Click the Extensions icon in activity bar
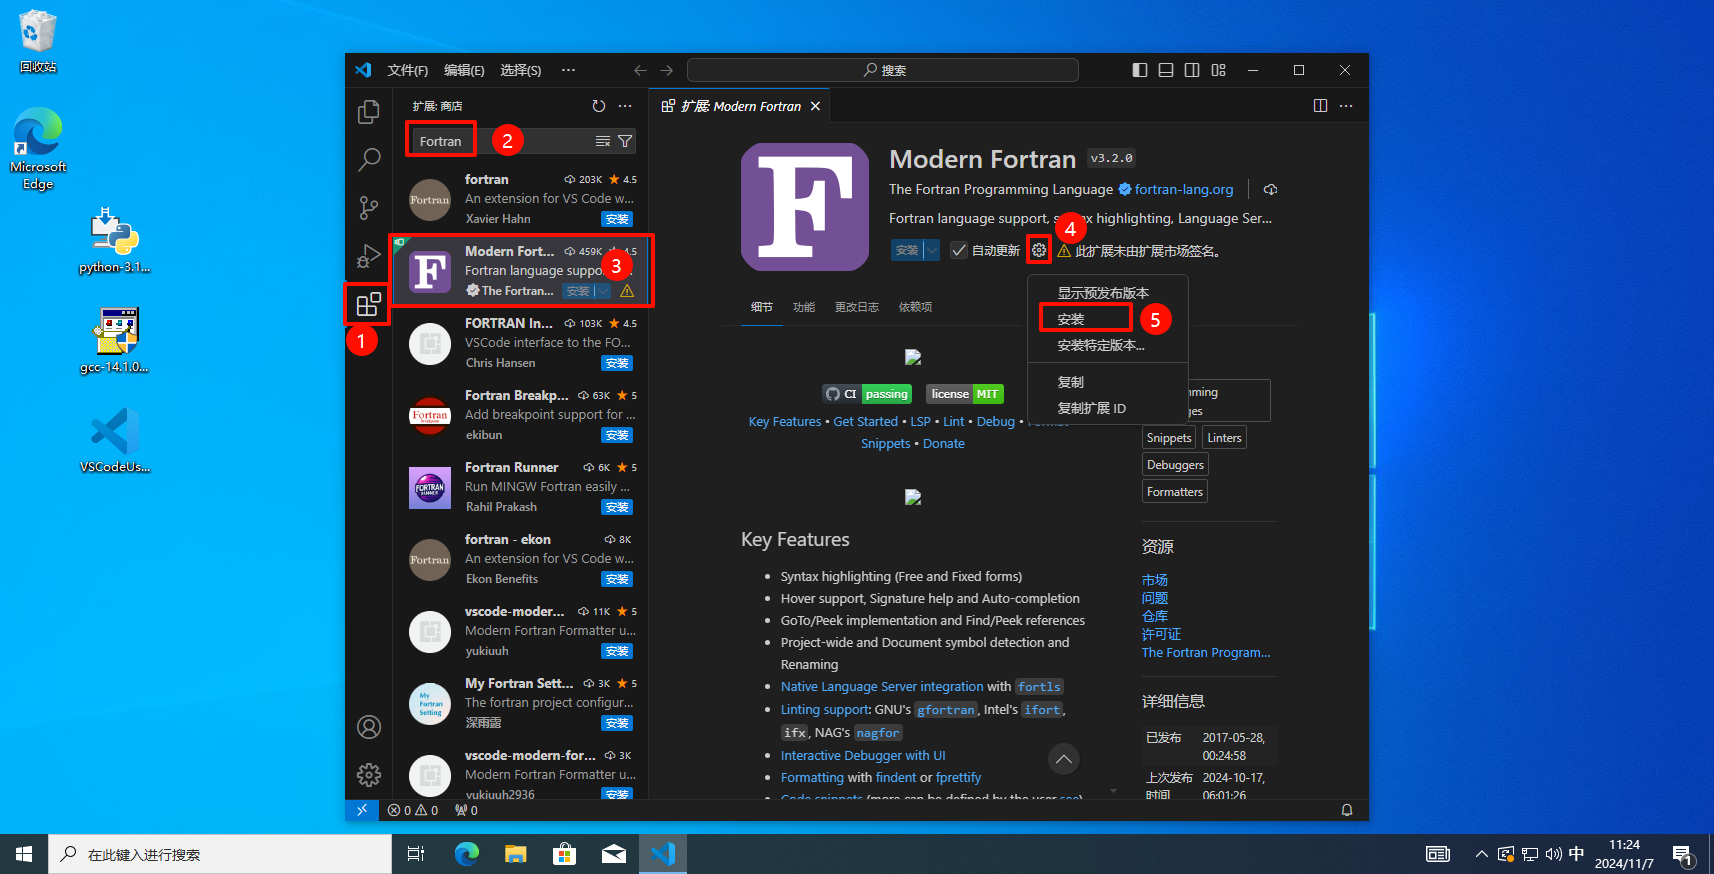The height and width of the screenshot is (874, 1714). pyautogui.click(x=369, y=303)
